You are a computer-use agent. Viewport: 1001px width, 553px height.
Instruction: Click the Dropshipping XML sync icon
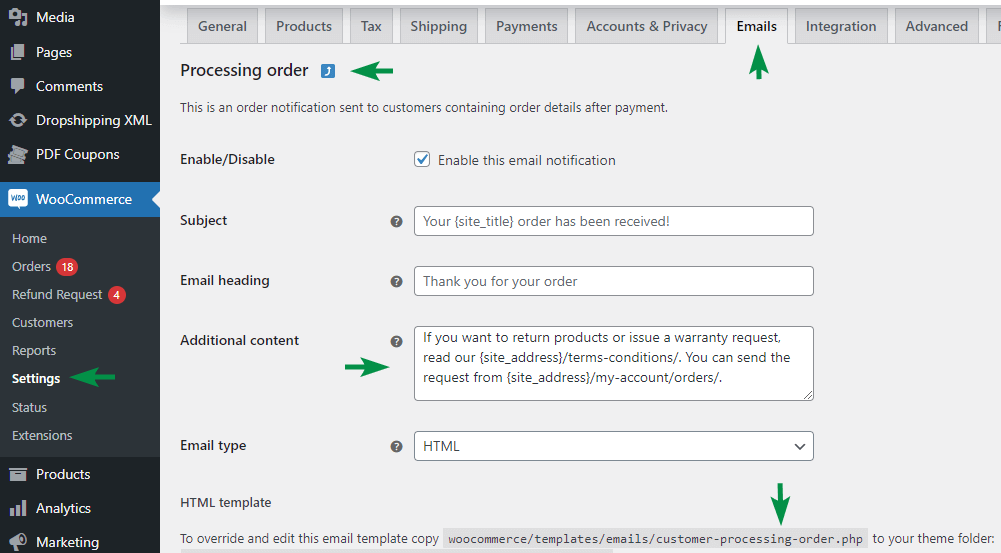[18, 120]
